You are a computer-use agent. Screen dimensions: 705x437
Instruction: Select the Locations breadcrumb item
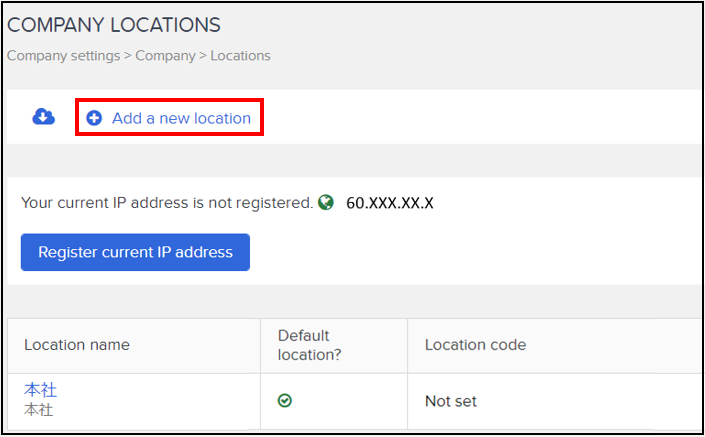tap(241, 56)
